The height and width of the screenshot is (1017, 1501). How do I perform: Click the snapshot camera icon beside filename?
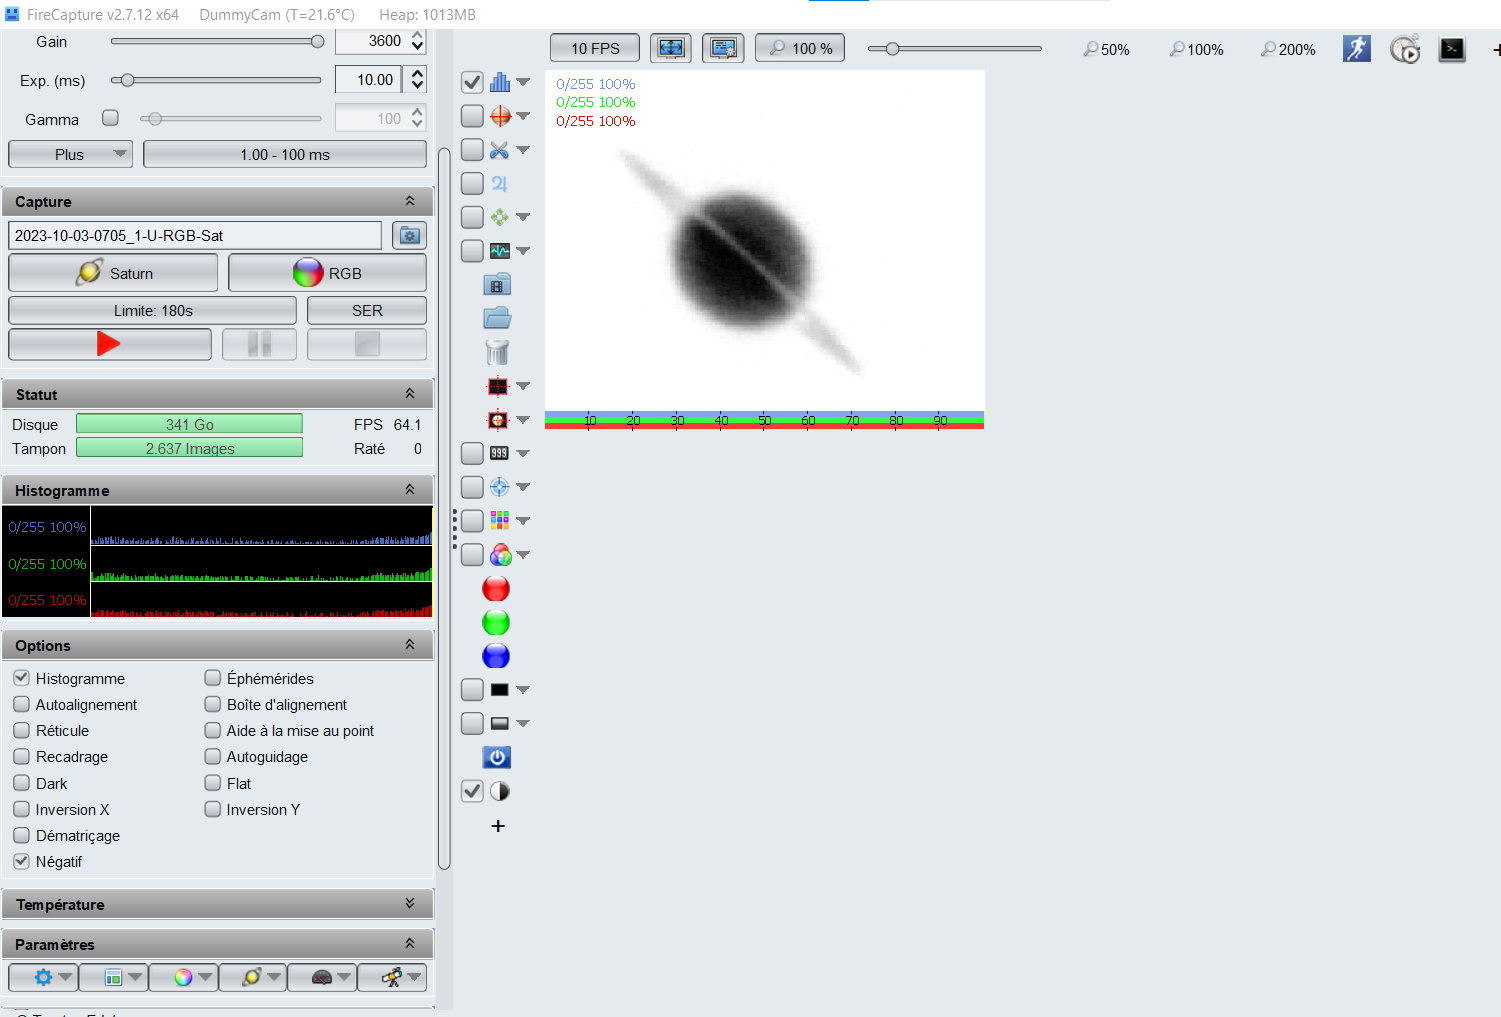click(410, 236)
